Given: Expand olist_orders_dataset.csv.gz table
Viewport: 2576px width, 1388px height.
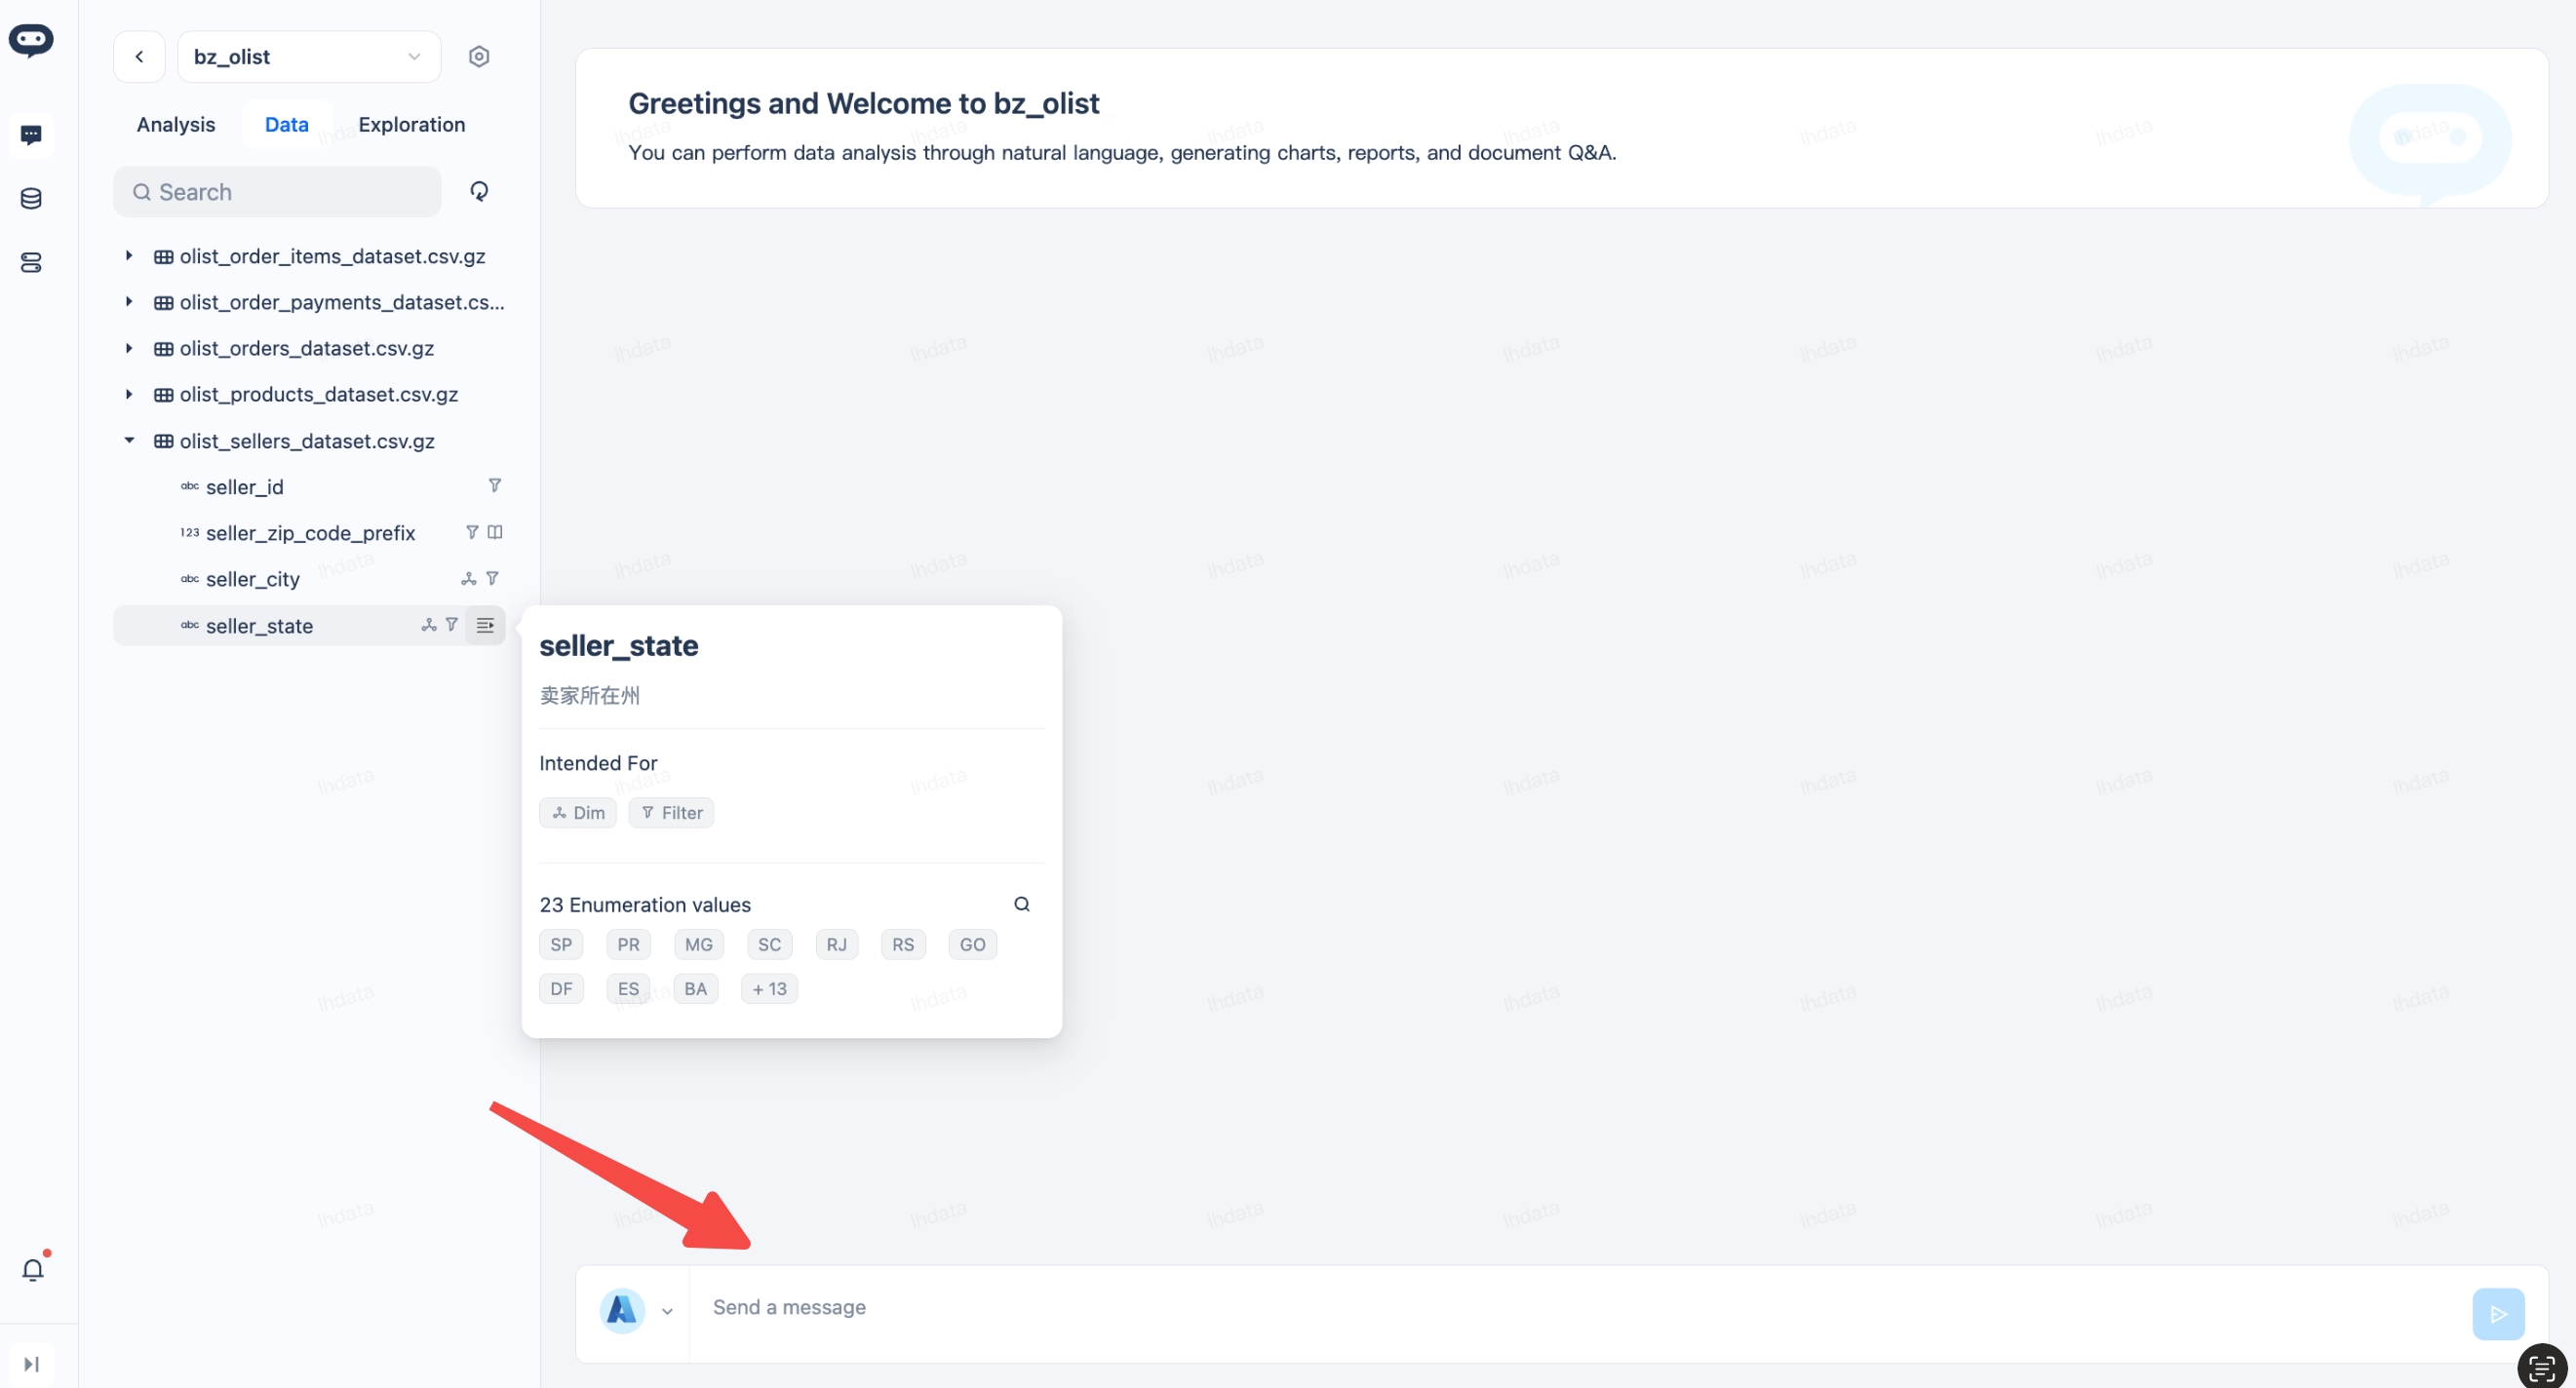Looking at the screenshot, I should tap(129, 348).
